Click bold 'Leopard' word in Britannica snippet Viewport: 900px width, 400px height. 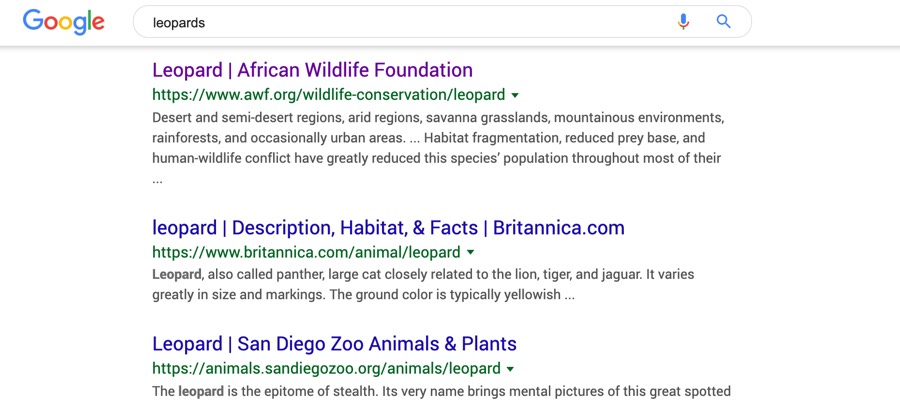pos(177,274)
